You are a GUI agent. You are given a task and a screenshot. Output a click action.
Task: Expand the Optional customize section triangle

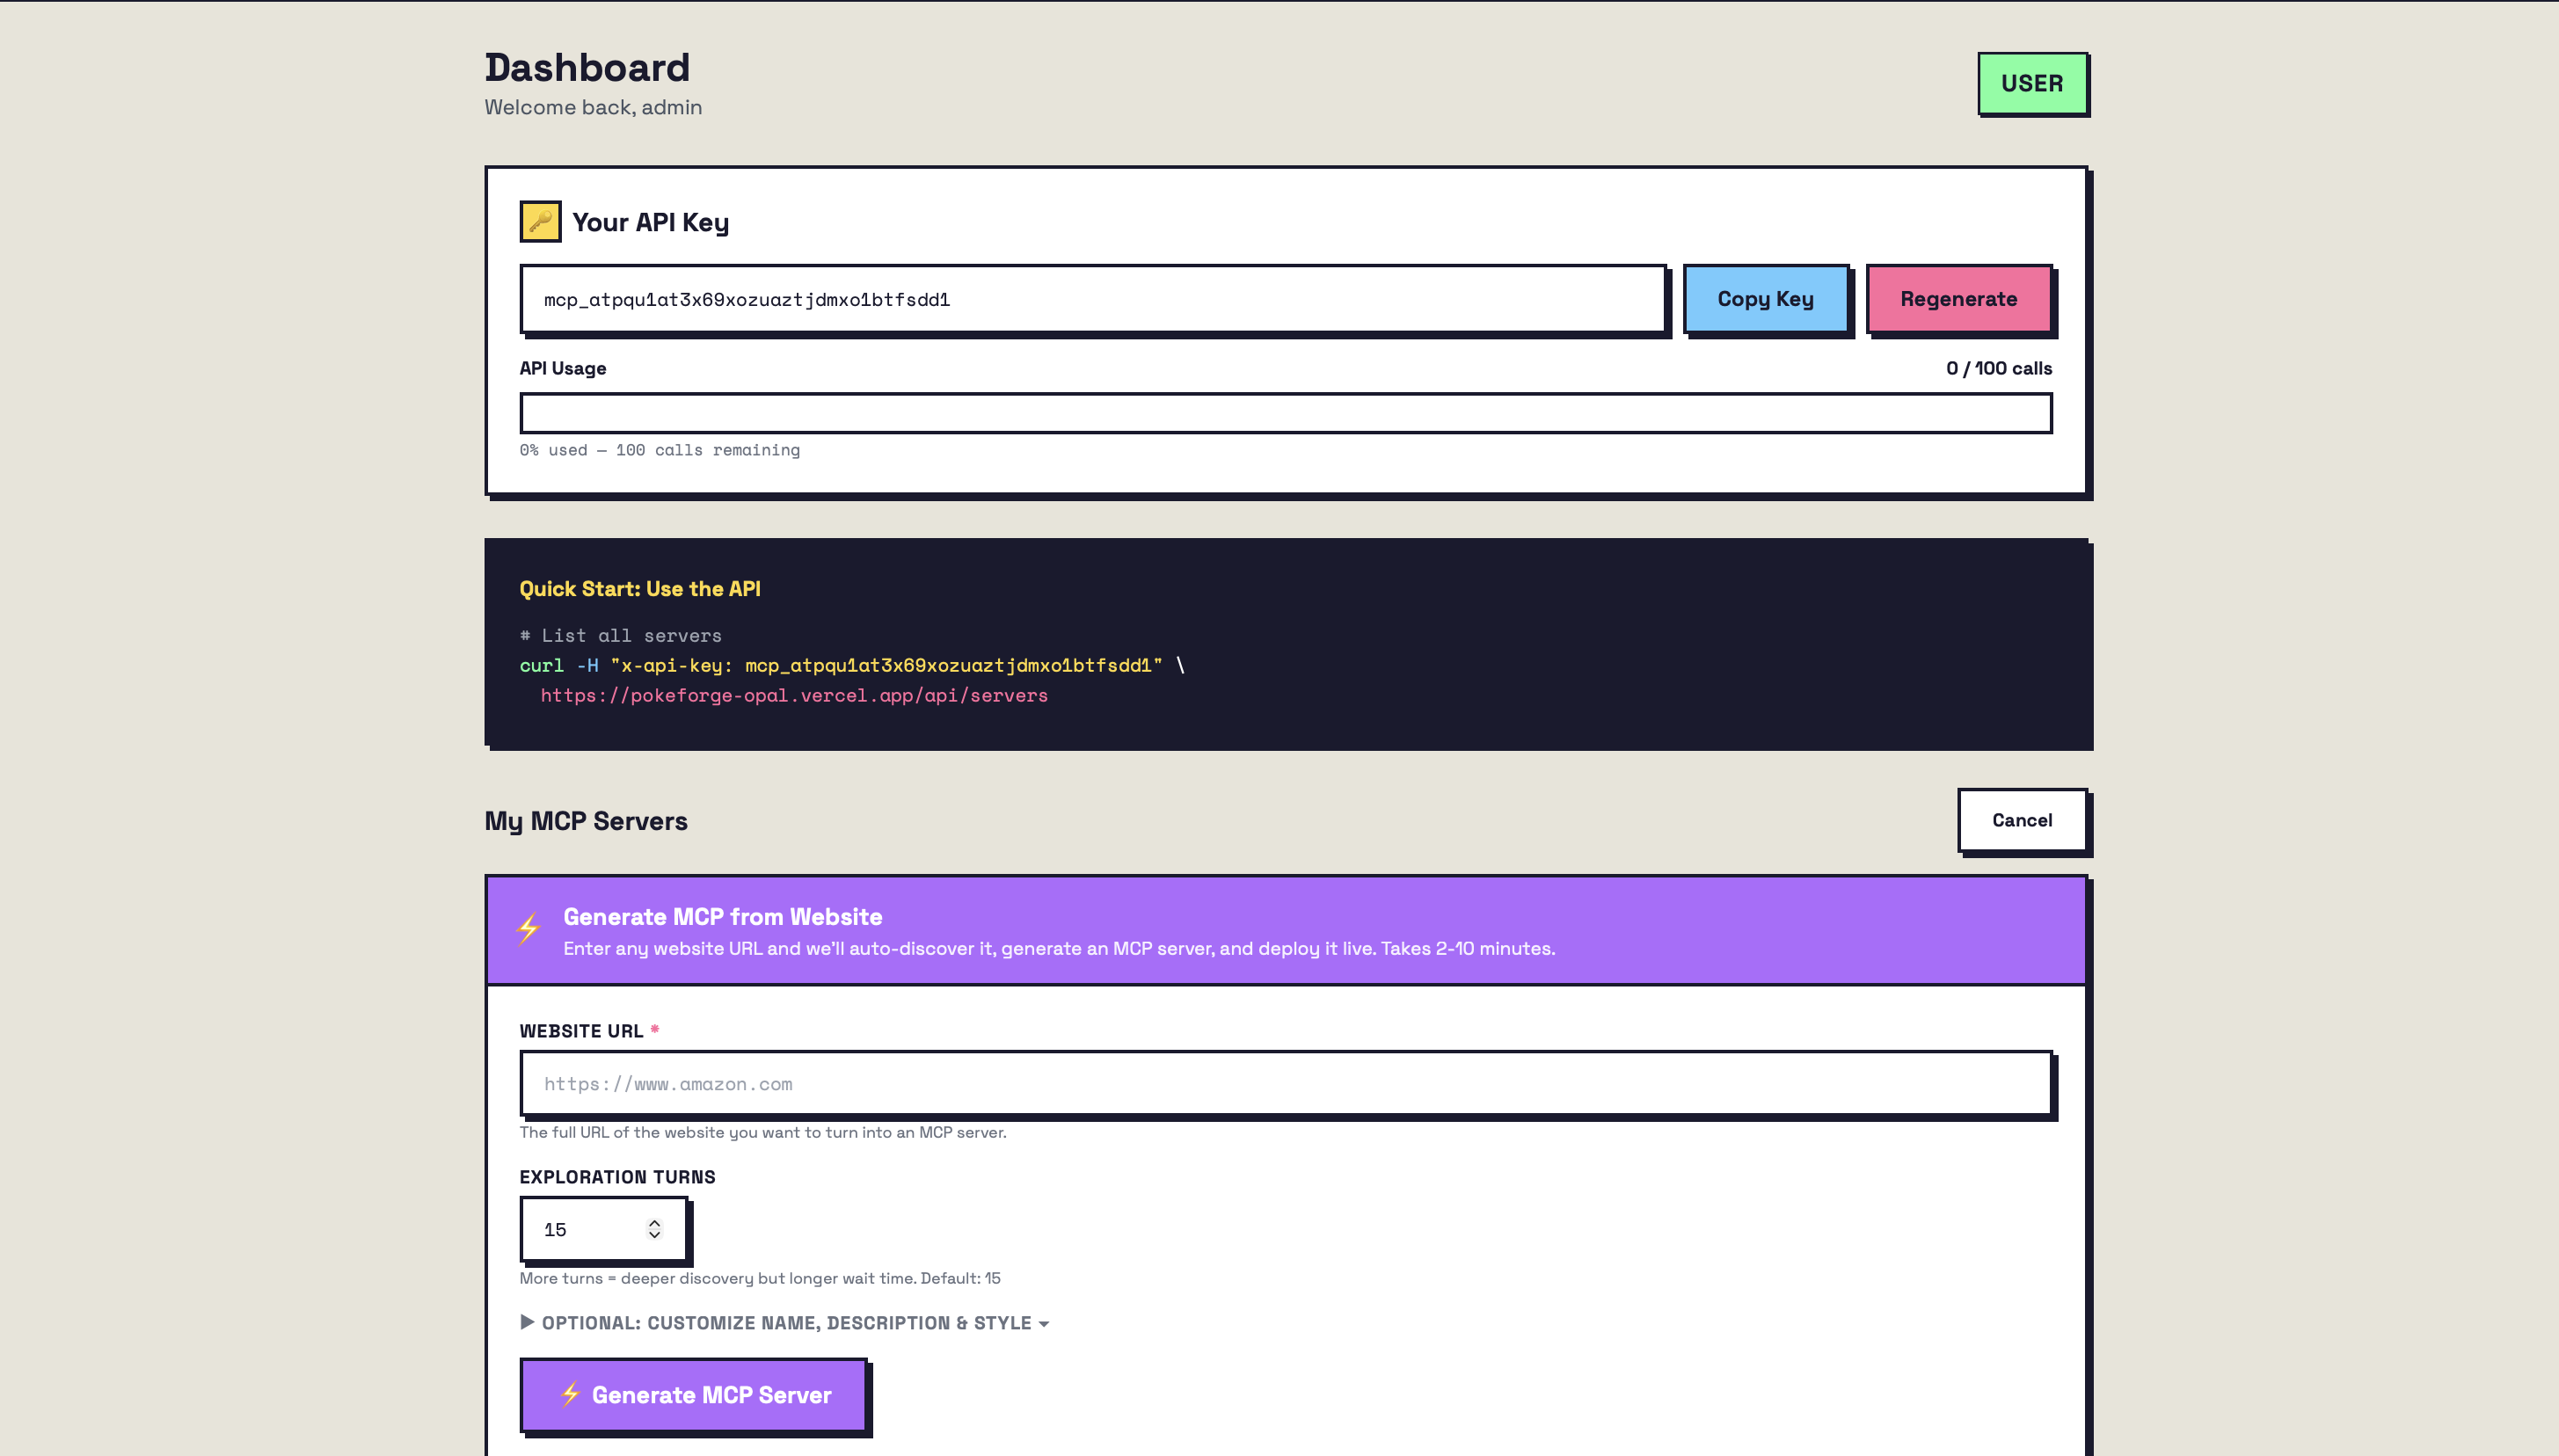(x=527, y=1322)
